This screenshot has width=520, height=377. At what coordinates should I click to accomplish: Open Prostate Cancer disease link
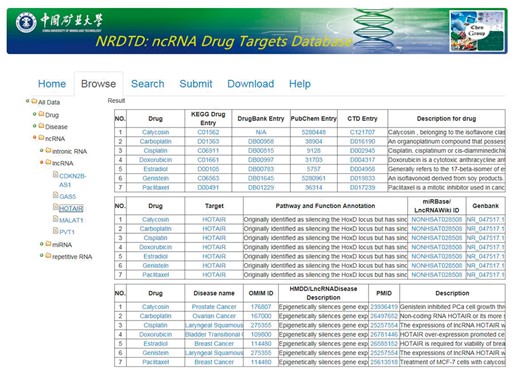[214, 307]
